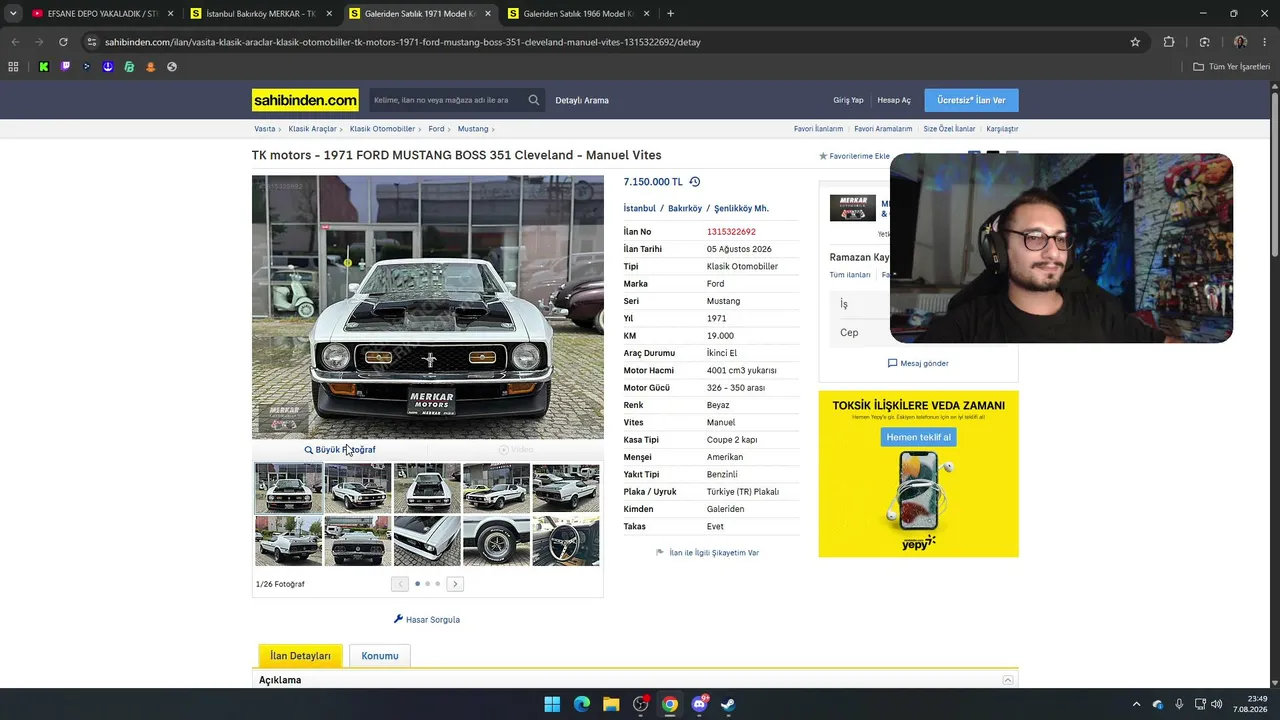The width and height of the screenshot is (1280, 720).
Task: Click the Karşılaştır compare link
Action: coord(1002,129)
